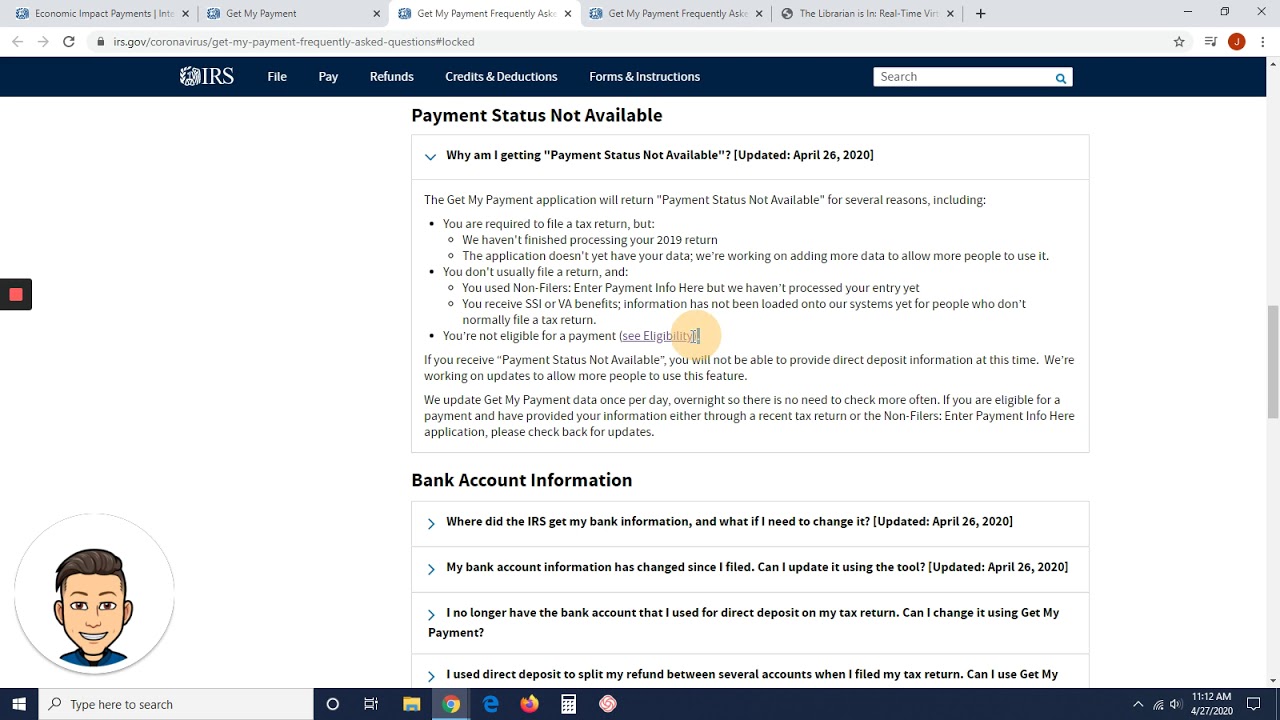Reload the page with refresh icon
This screenshot has height=720, width=1280.
tap(68, 42)
